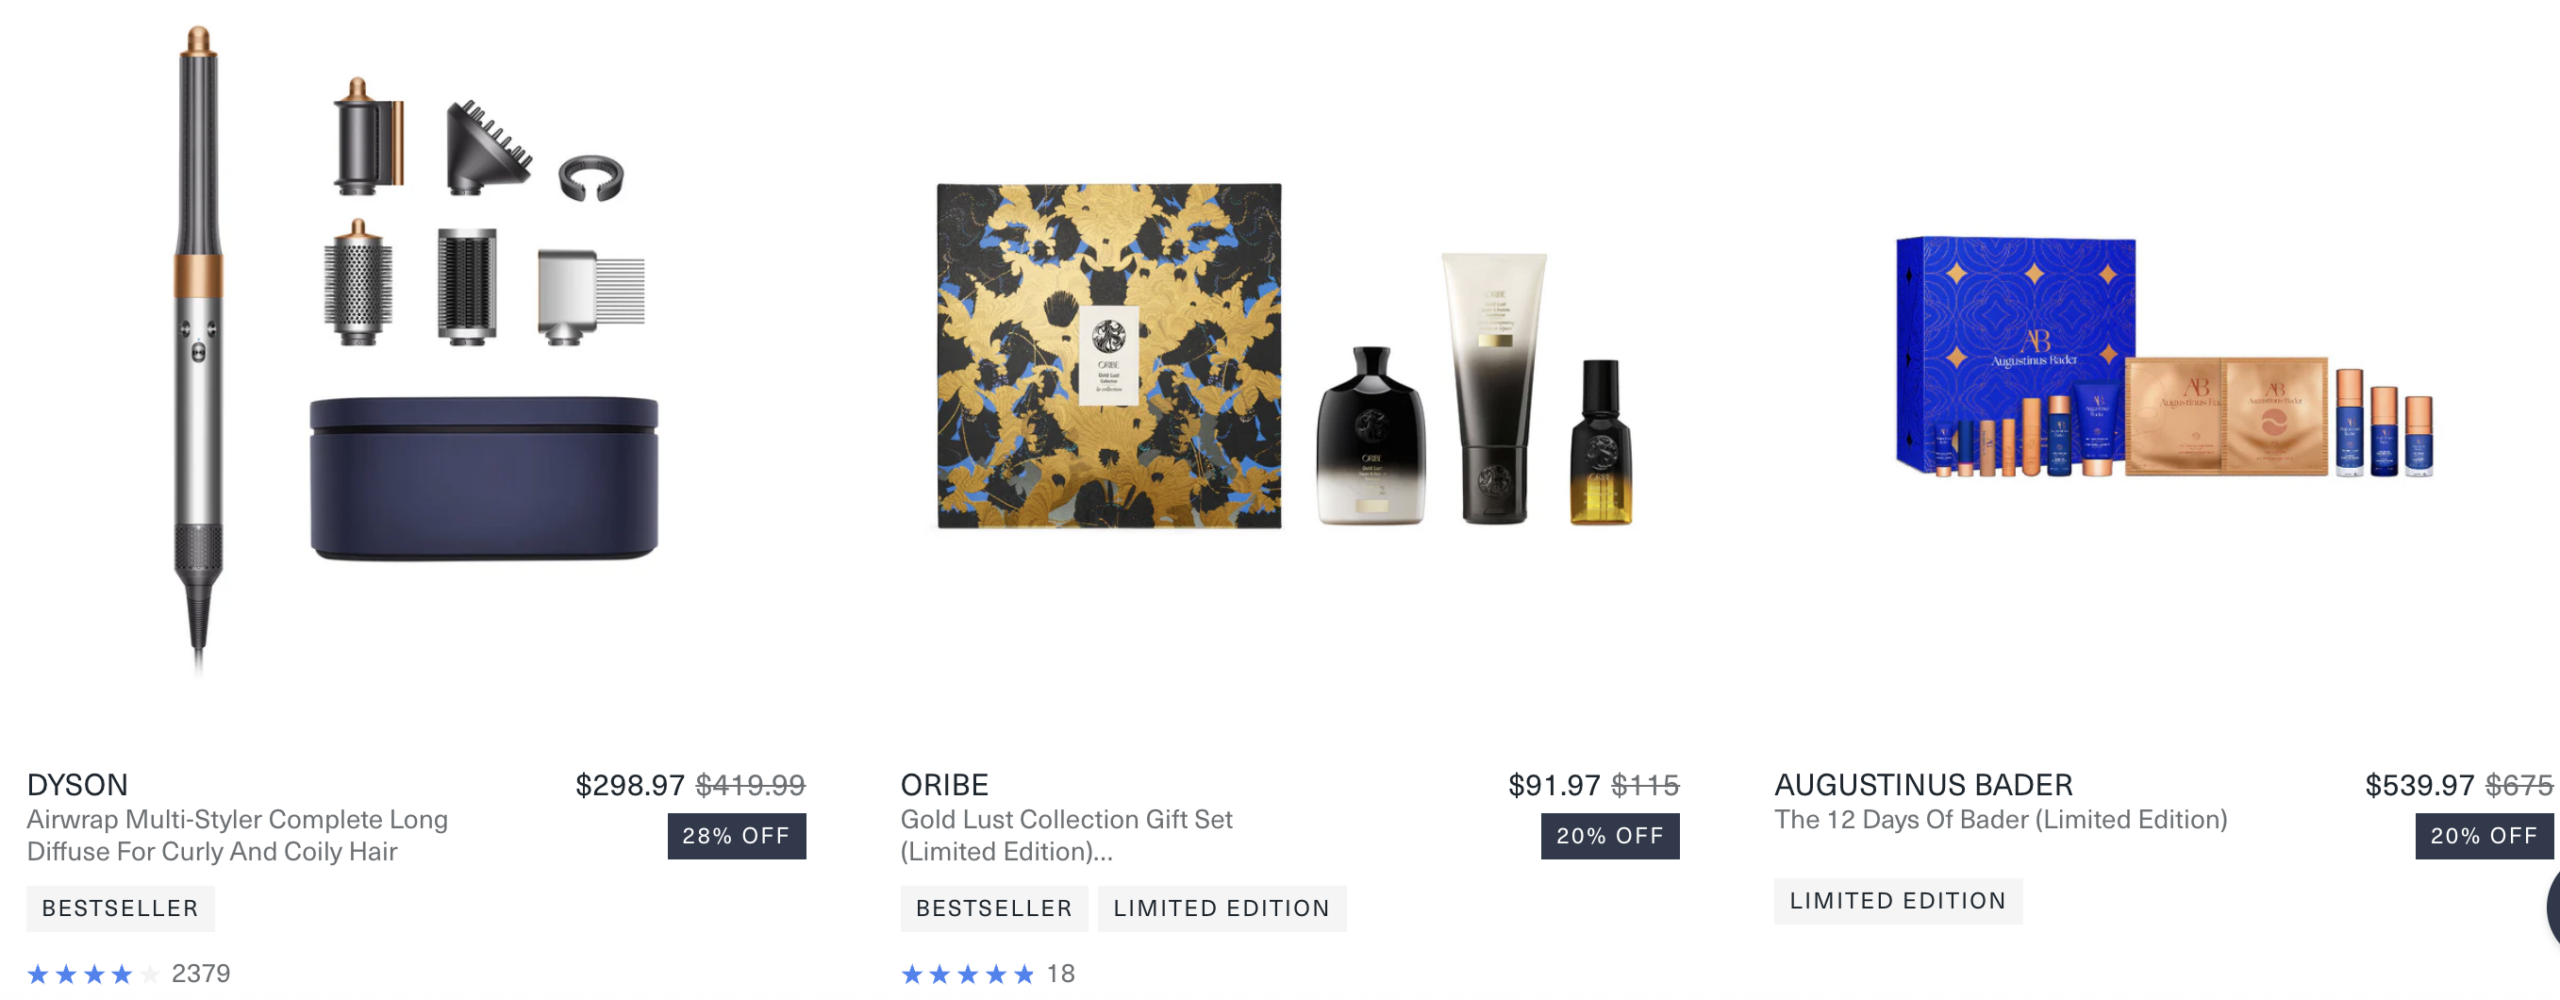
Task: Open Airwrap Multi-Styler Complete Long product title
Action: click(237, 835)
